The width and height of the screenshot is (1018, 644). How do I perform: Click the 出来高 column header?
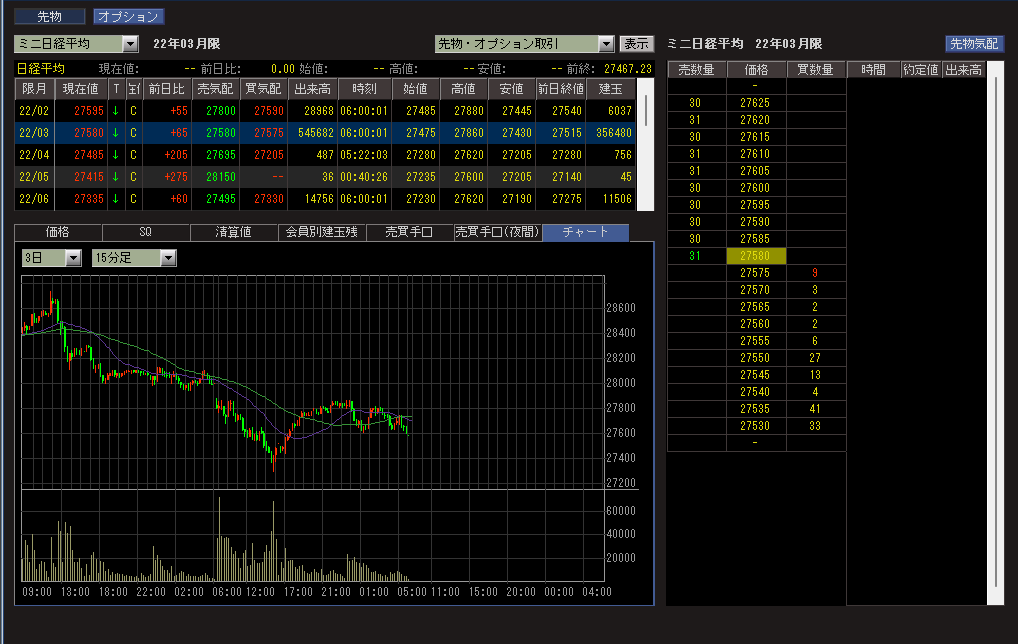(312, 88)
